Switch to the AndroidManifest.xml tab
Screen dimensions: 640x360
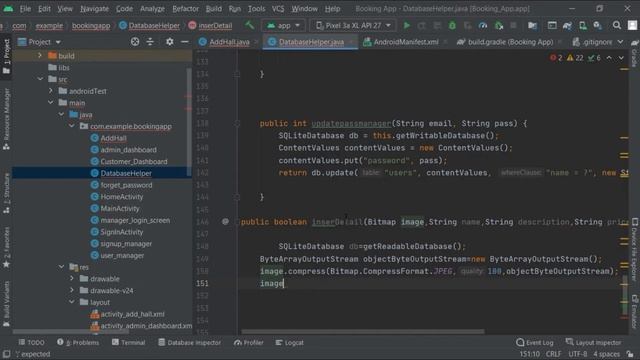(405, 42)
